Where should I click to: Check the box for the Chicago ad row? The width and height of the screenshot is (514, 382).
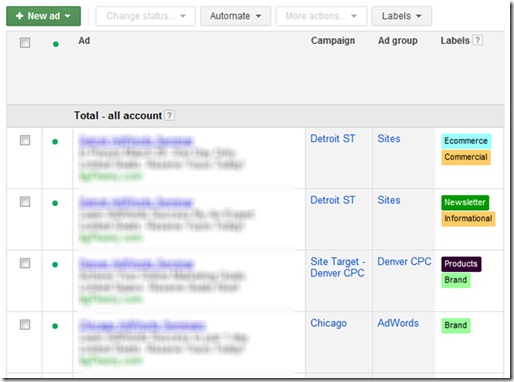pos(25,324)
